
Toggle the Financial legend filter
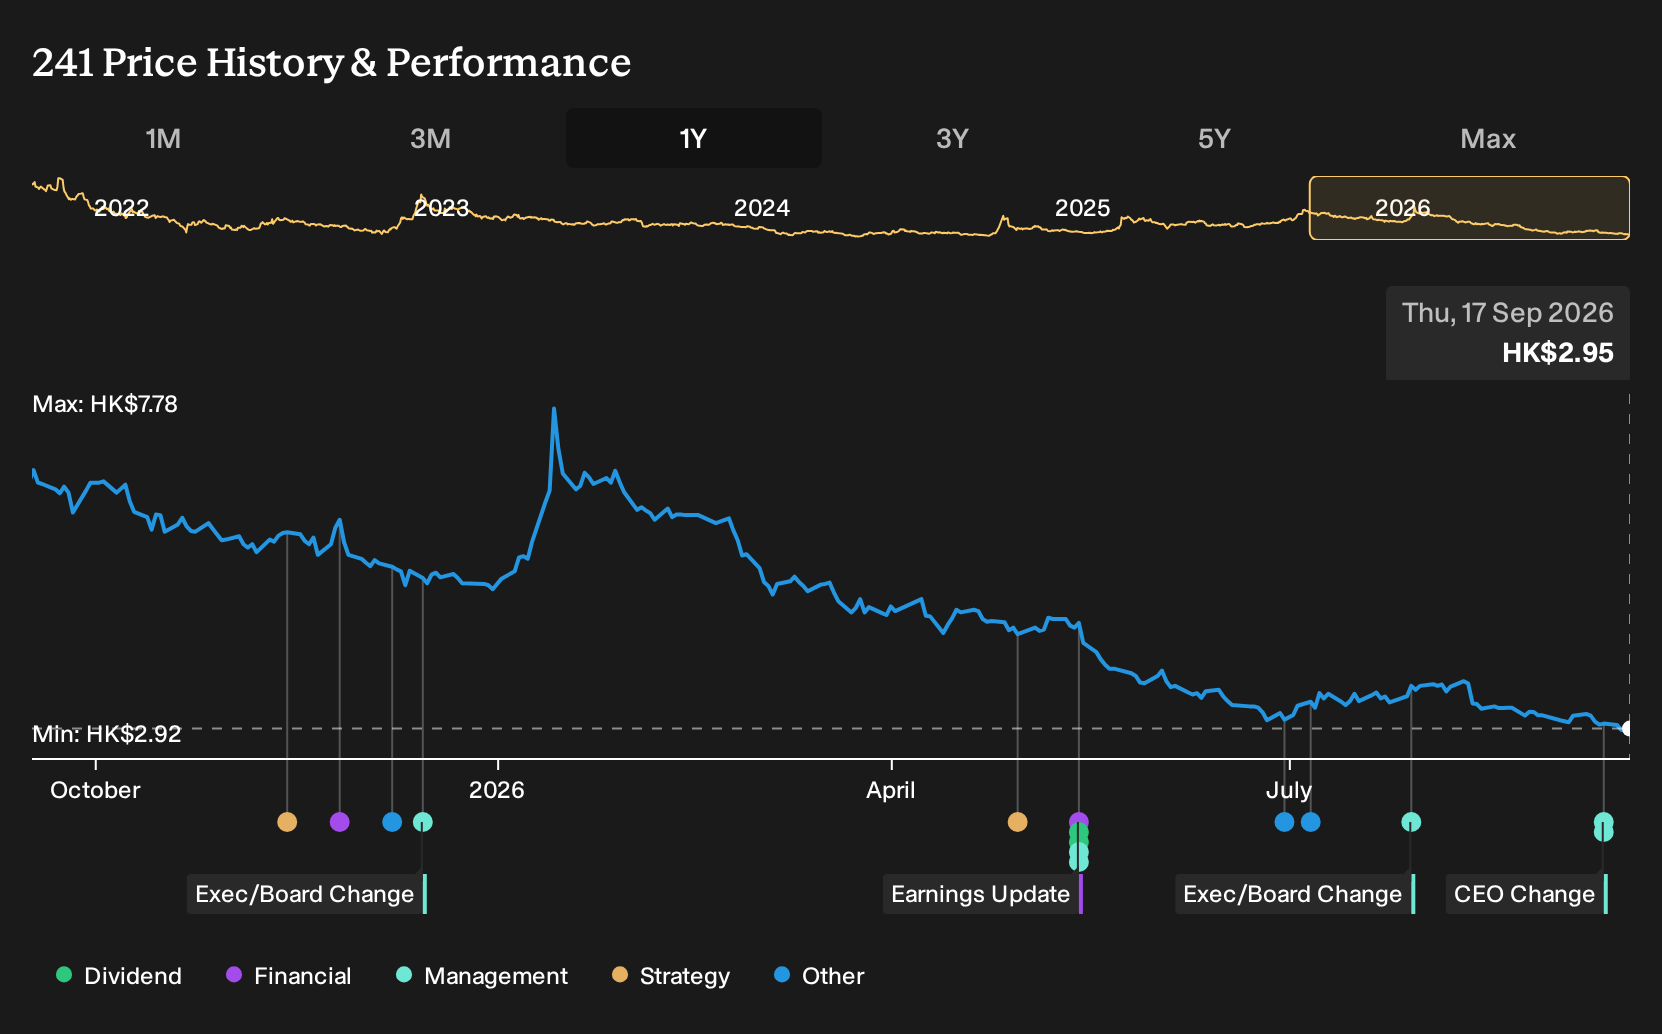pos(288,976)
